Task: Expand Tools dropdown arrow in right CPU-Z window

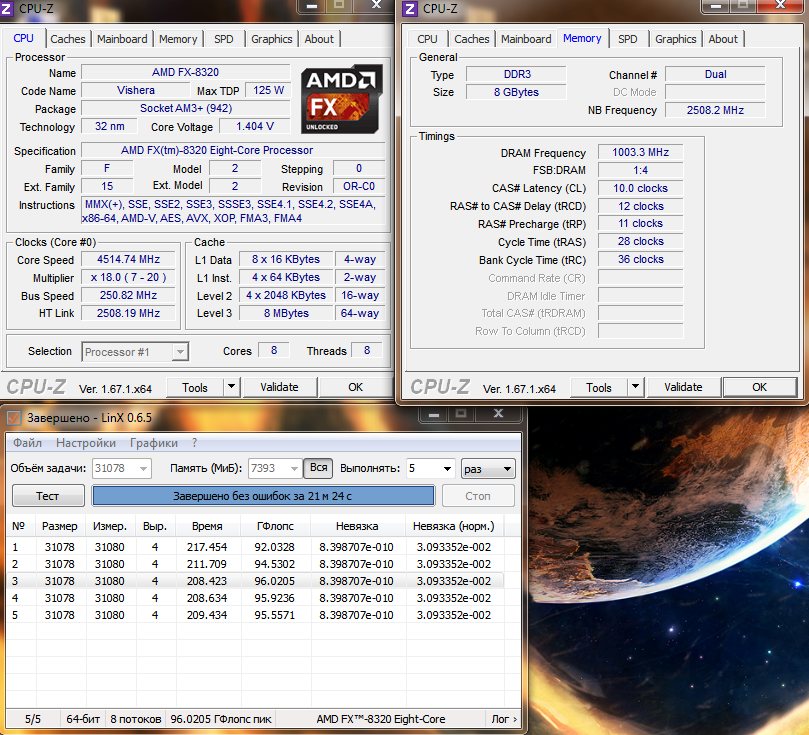Action: coord(636,387)
